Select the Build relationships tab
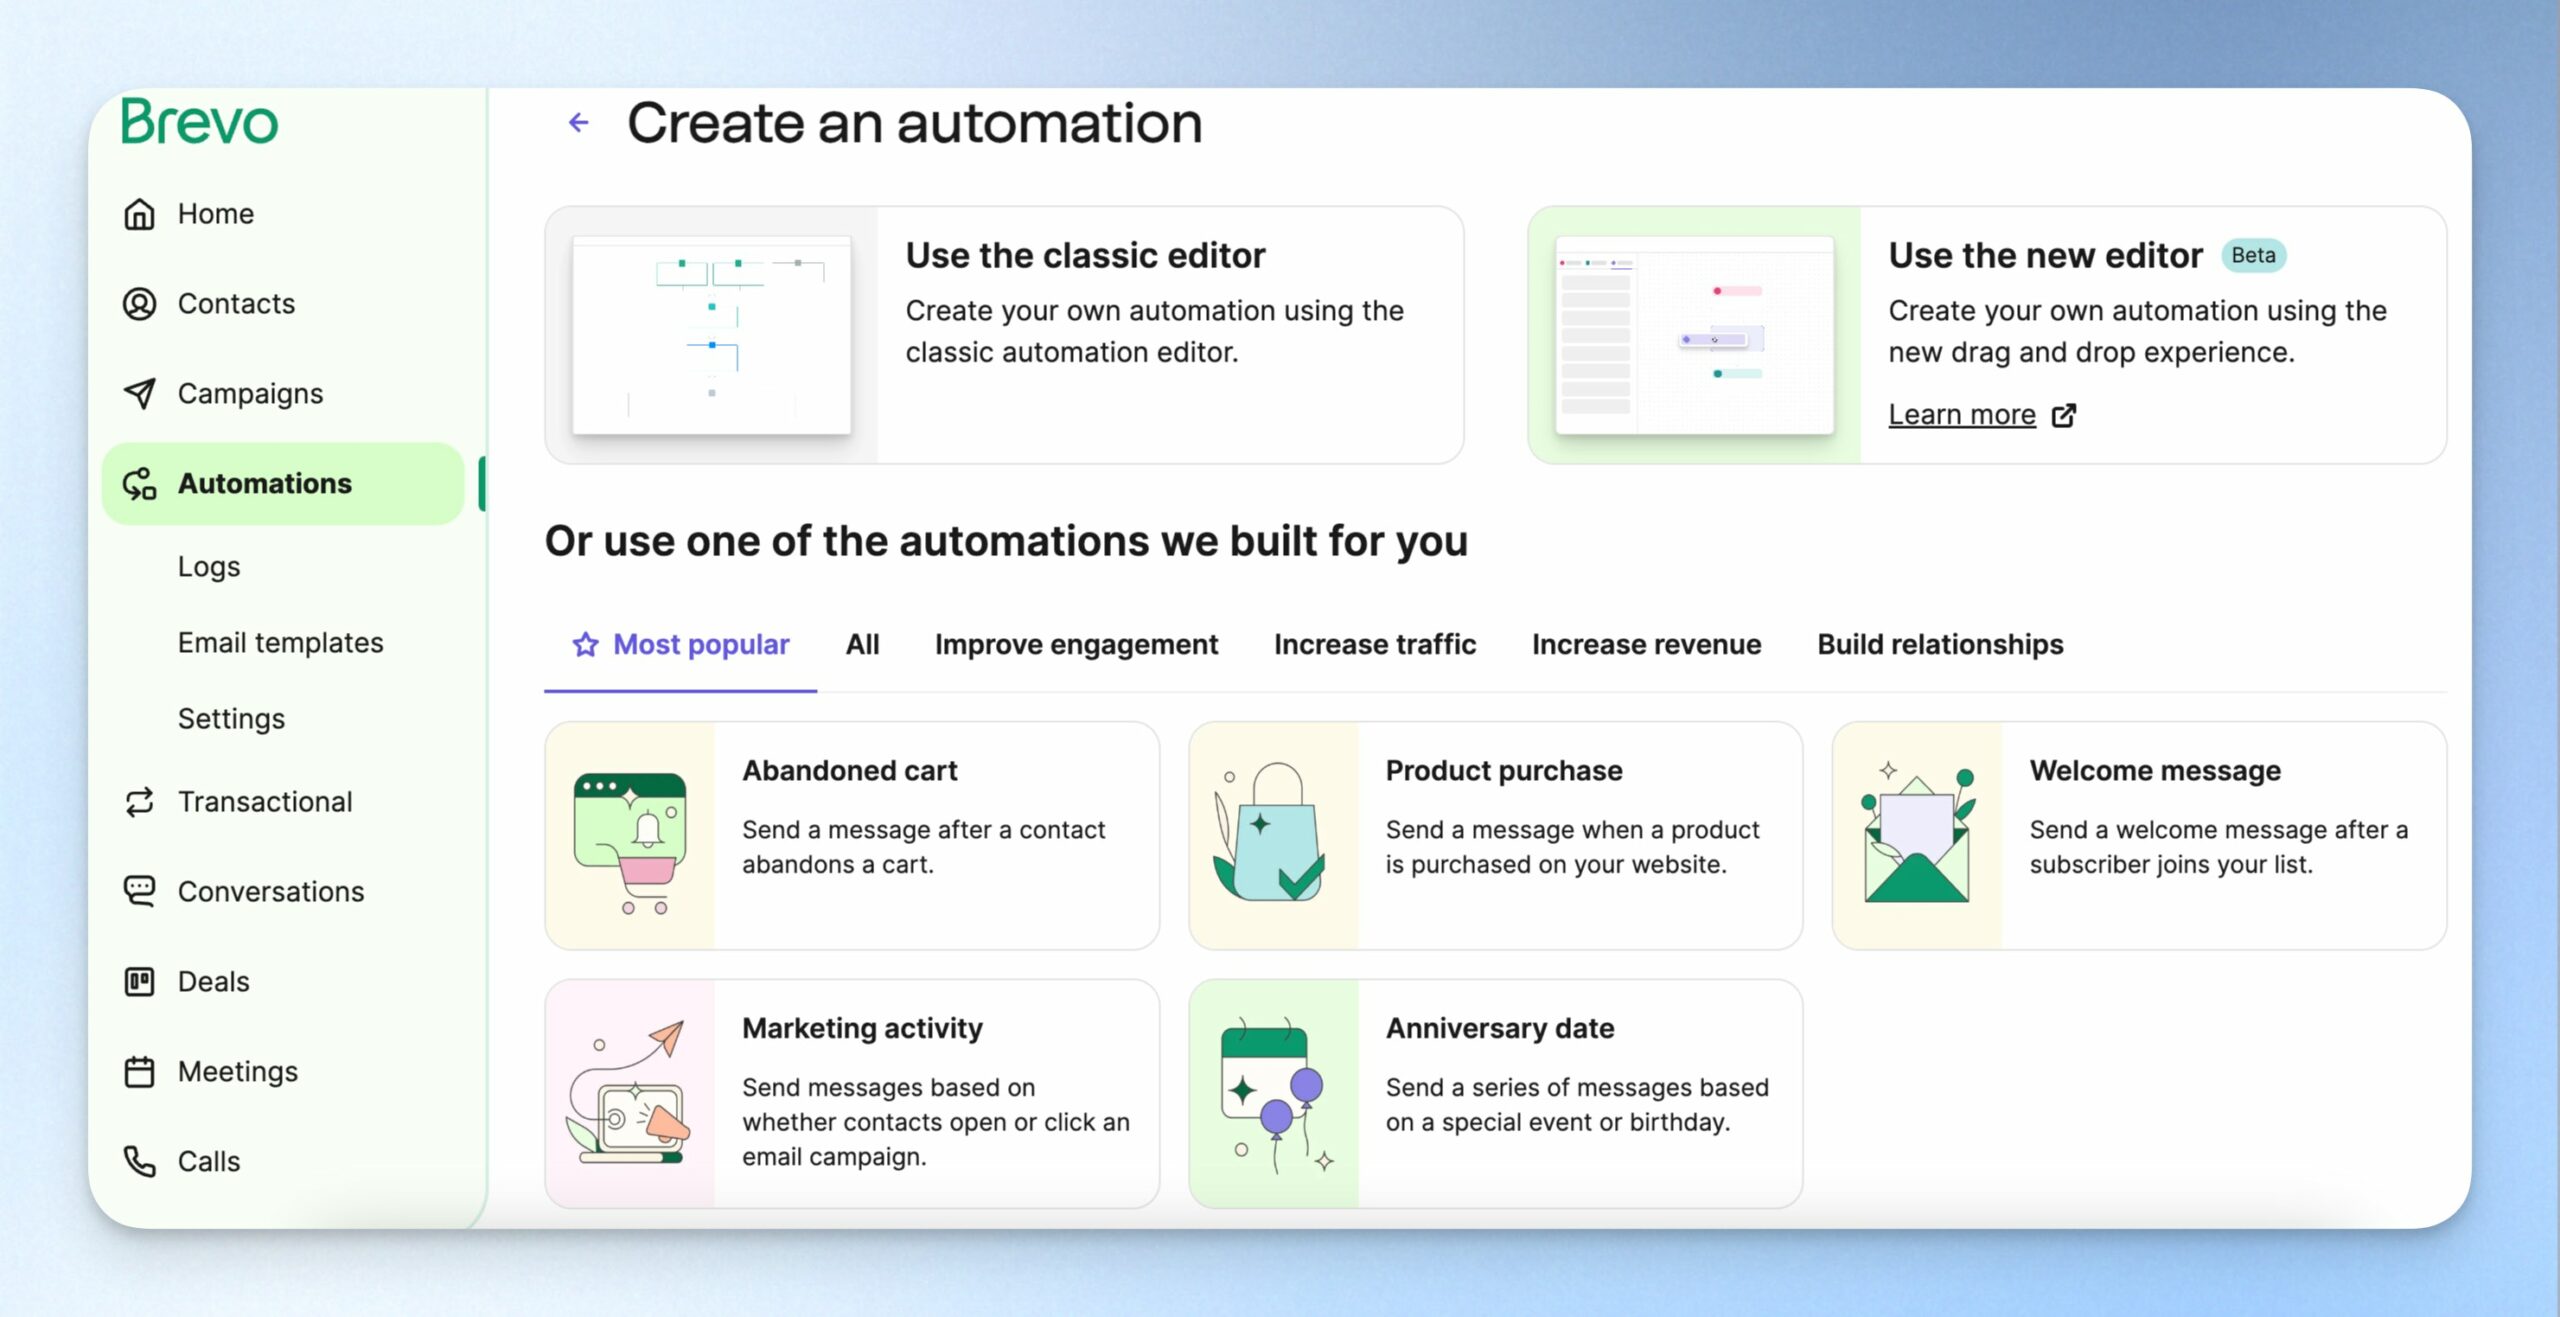The image size is (2560, 1317). click(1940, 645)
